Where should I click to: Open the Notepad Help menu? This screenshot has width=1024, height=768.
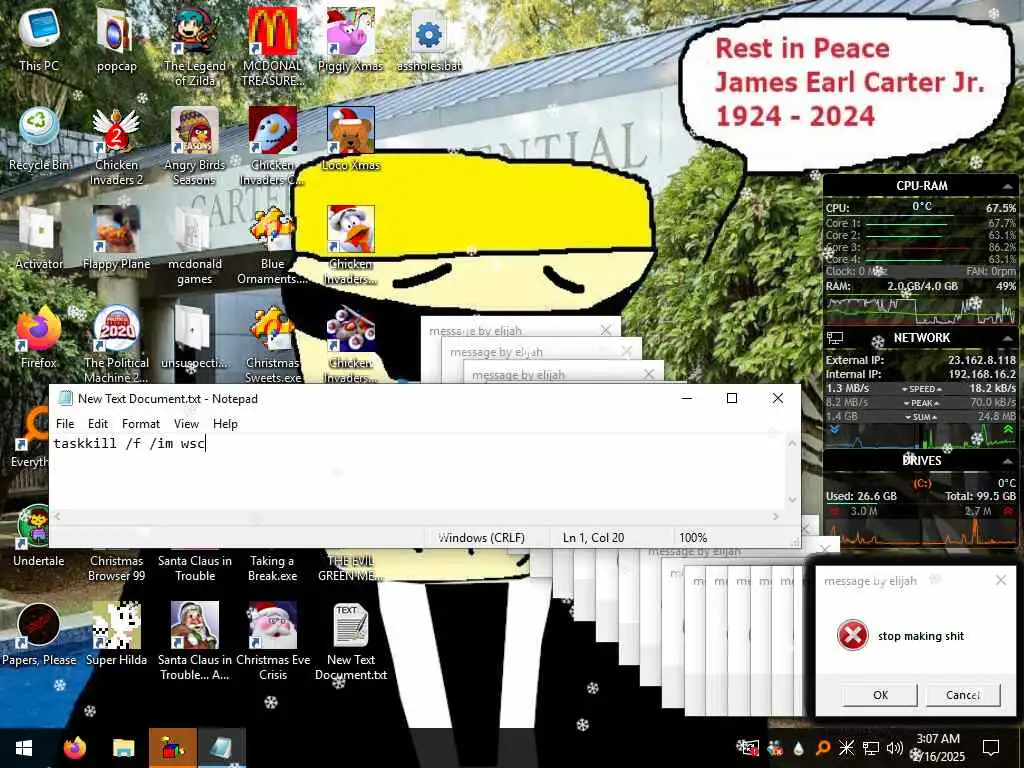(225, 424)
